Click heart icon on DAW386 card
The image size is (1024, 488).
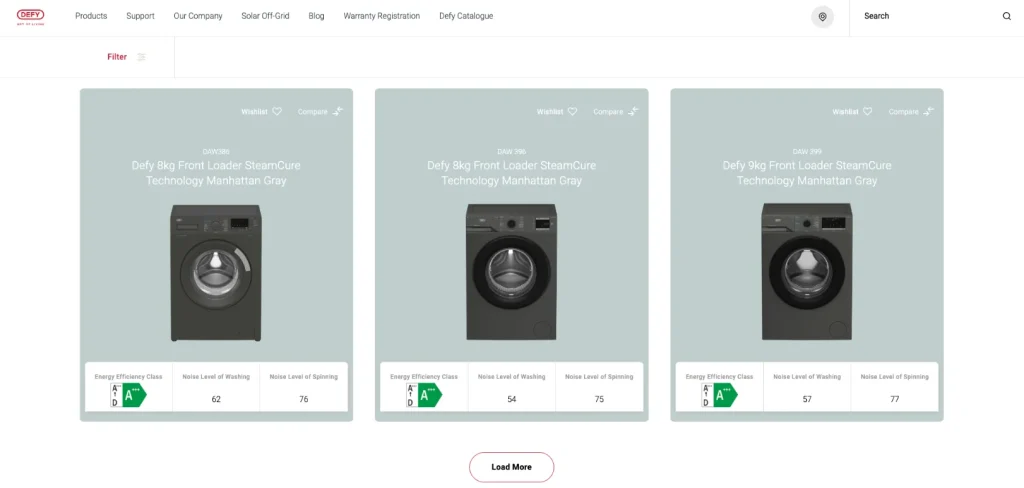click(x=277, y=112)
